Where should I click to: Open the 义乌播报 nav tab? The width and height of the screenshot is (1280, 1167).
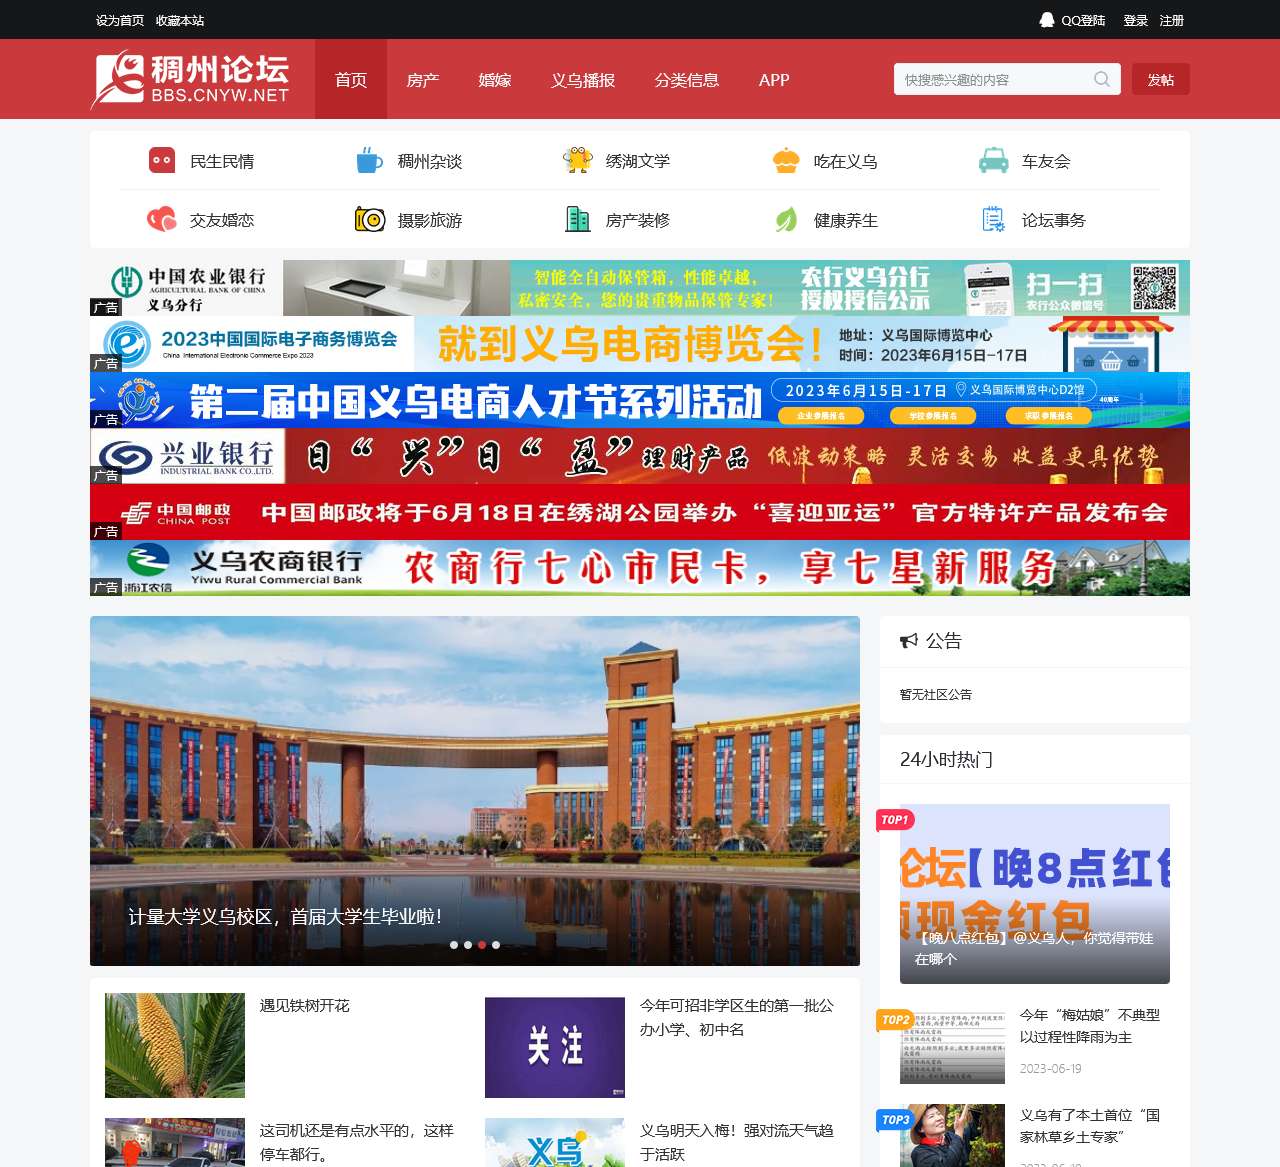(x=583, y=80)
